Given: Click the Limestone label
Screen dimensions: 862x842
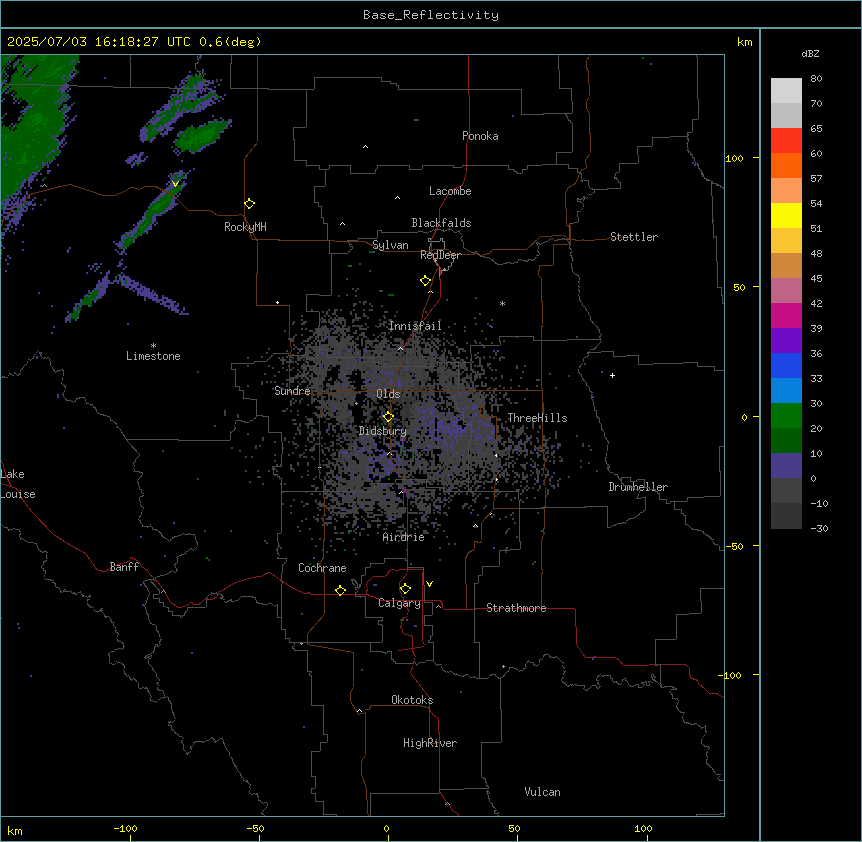Looking at the screenshot, I should pyautogui.click(x=153, y=356).
